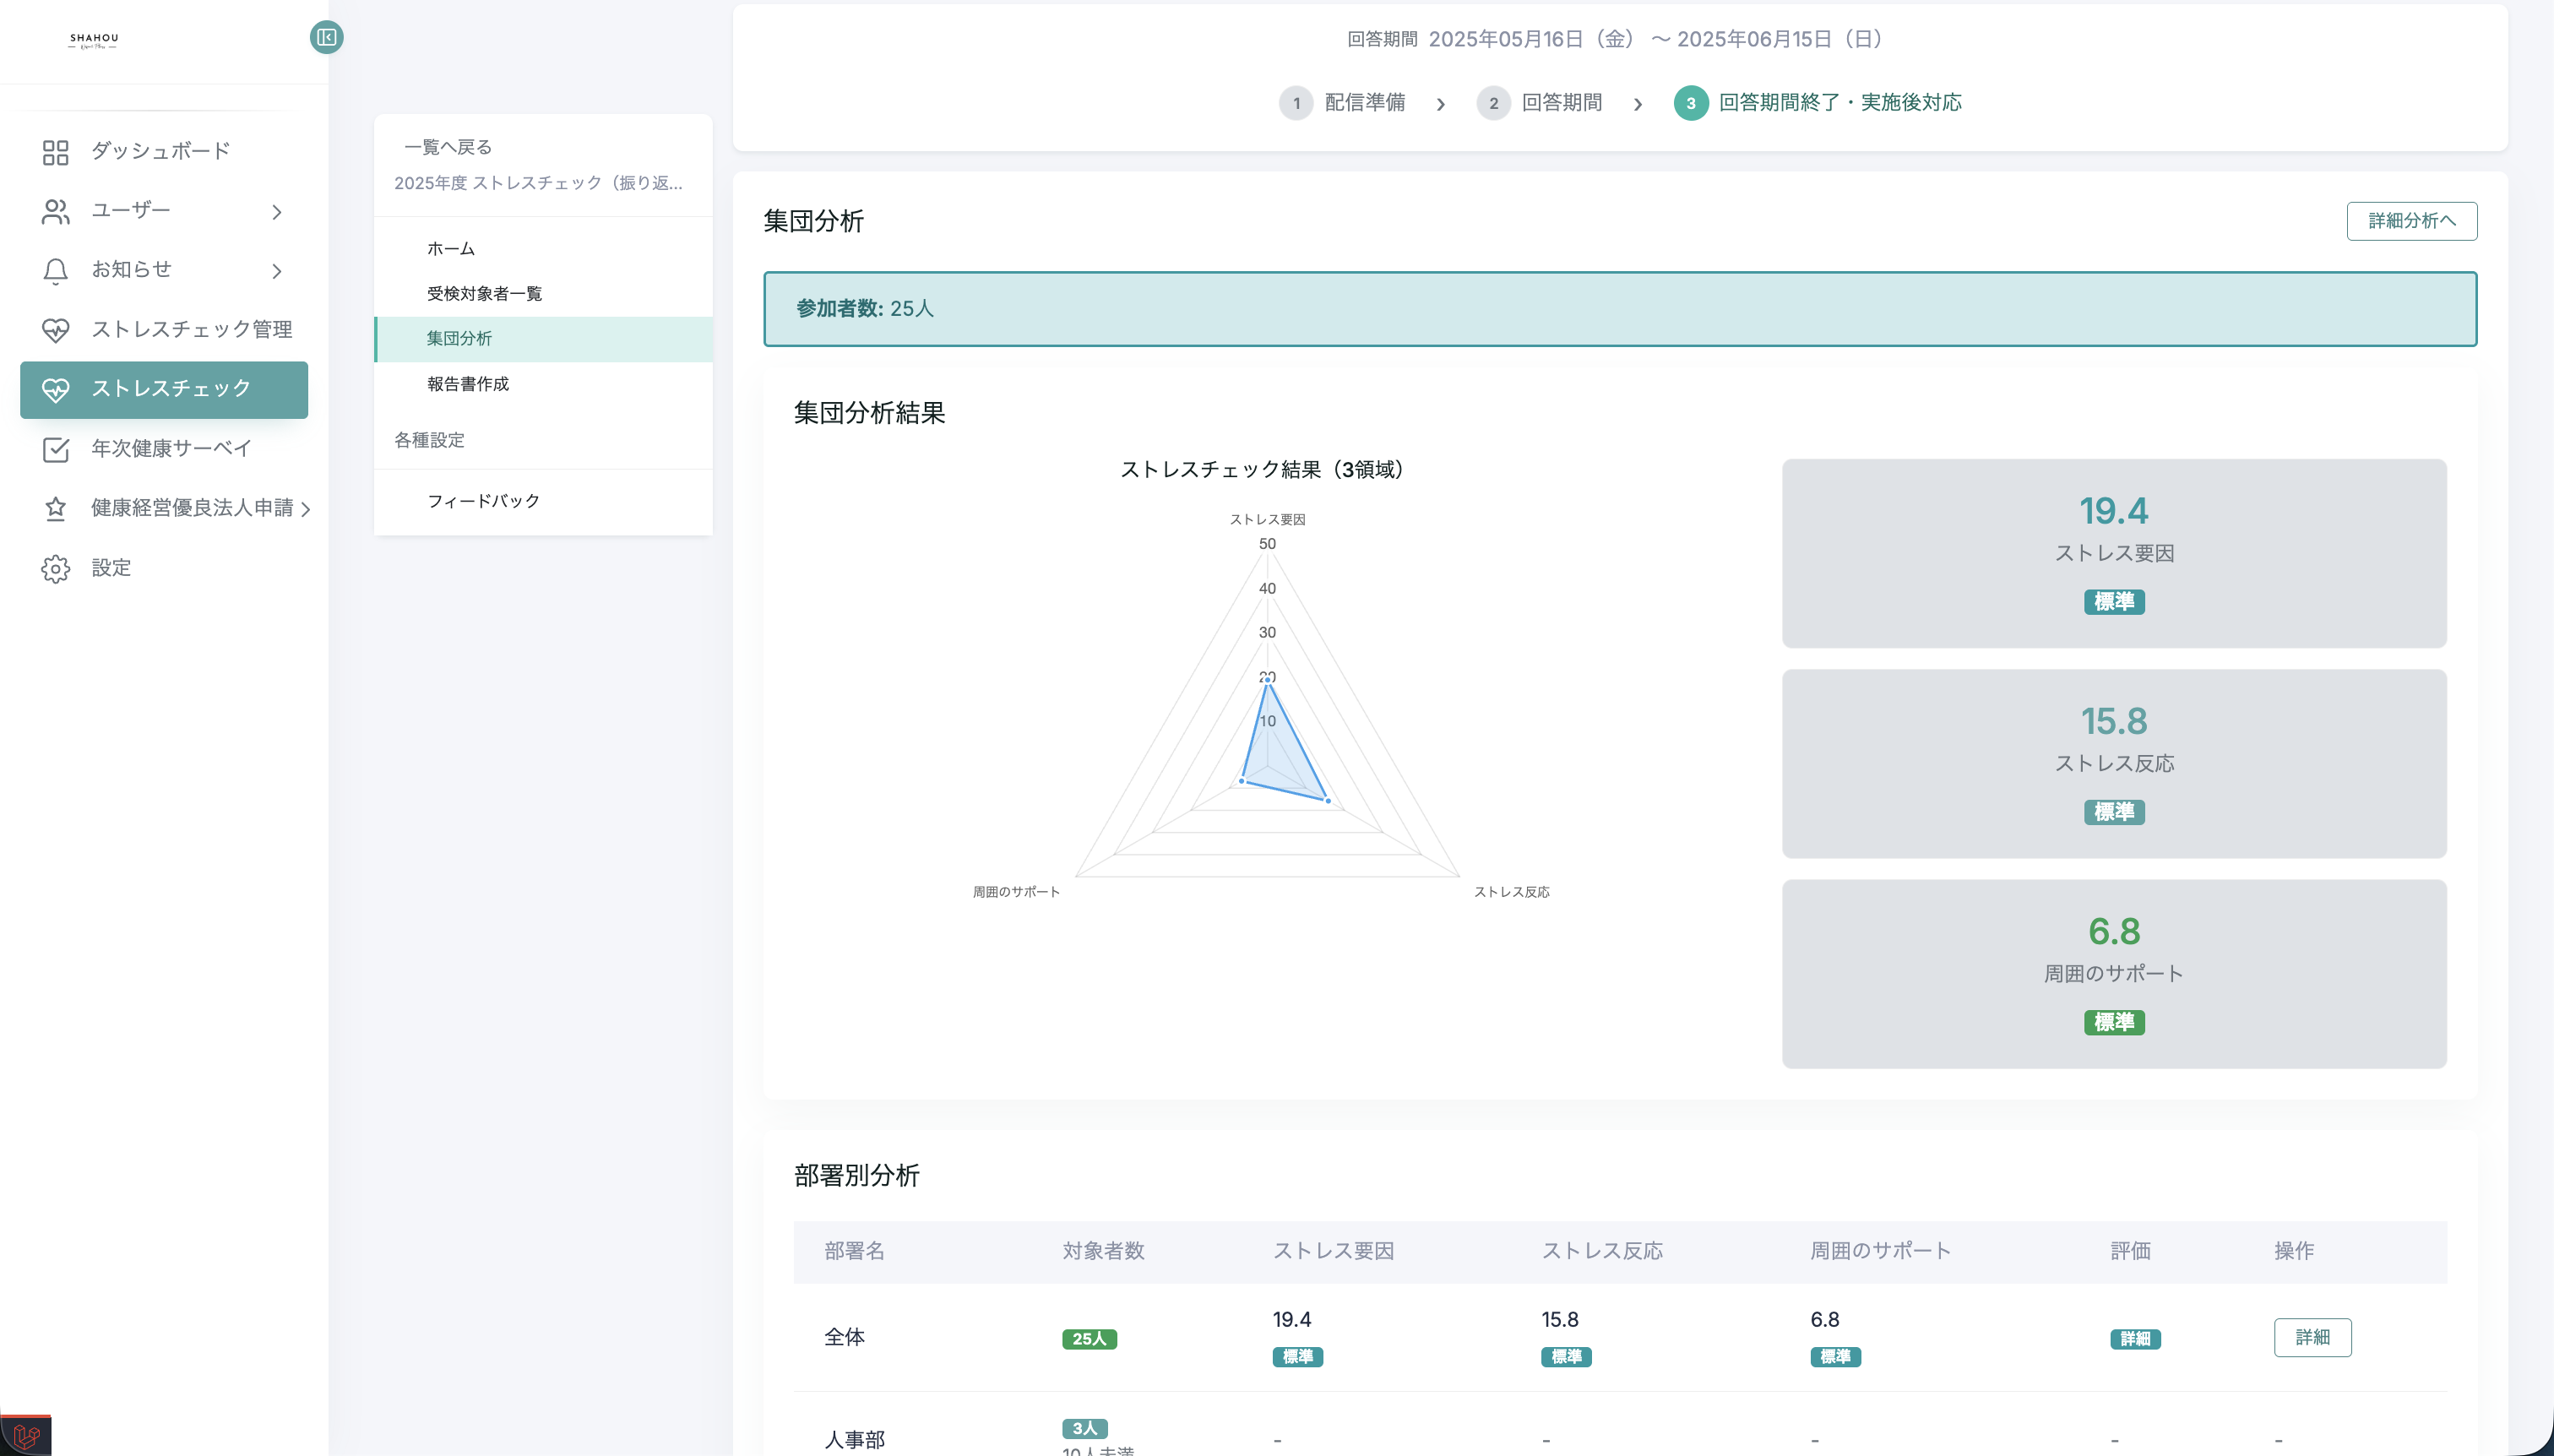
Task: Click the 6.8 周囲のサポート score card
Action: [x=2114, y=973]
